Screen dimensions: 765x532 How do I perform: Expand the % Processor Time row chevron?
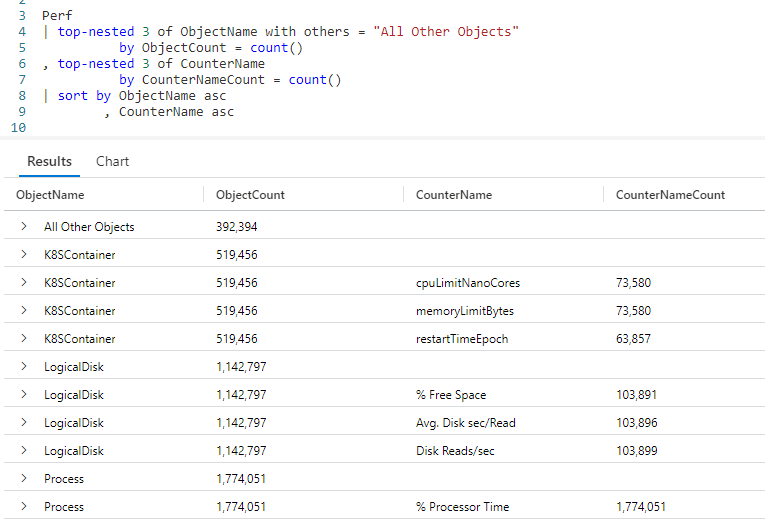[x=23, y=507]
